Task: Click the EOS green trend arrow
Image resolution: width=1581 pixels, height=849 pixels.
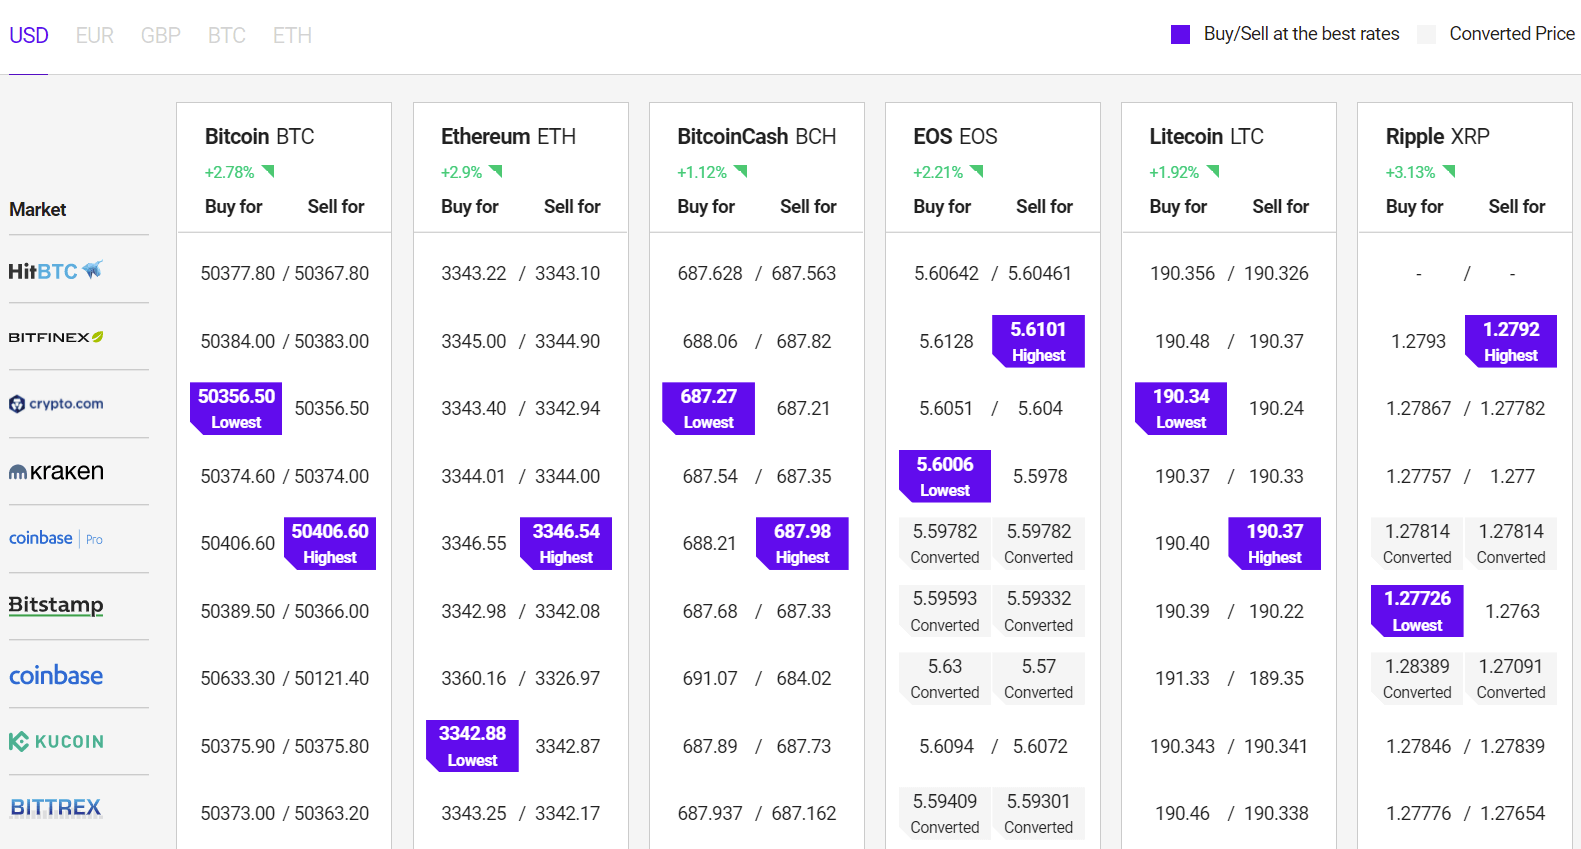Action: [x=977, y=172]
